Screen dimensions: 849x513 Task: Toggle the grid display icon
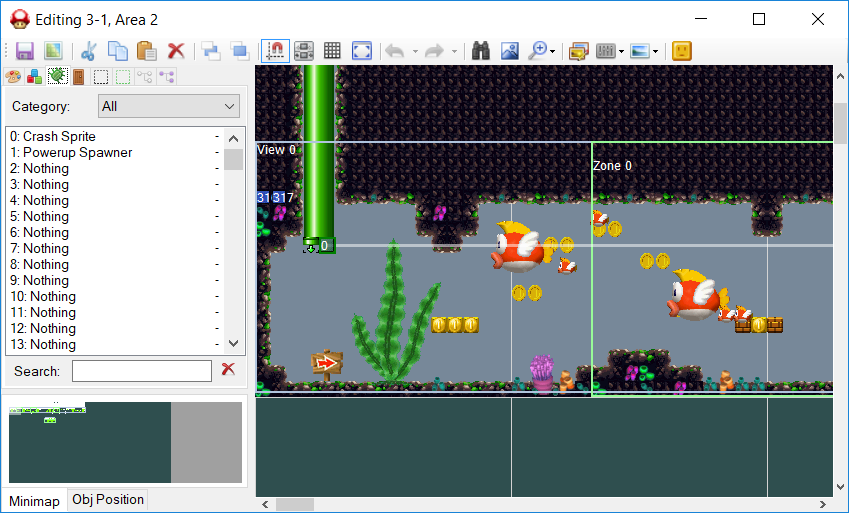(x=332, y=51)
